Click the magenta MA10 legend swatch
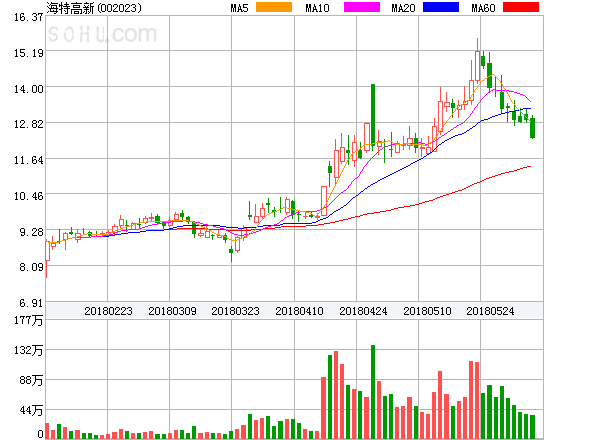The image size is (600, 440). pos(353,8)
